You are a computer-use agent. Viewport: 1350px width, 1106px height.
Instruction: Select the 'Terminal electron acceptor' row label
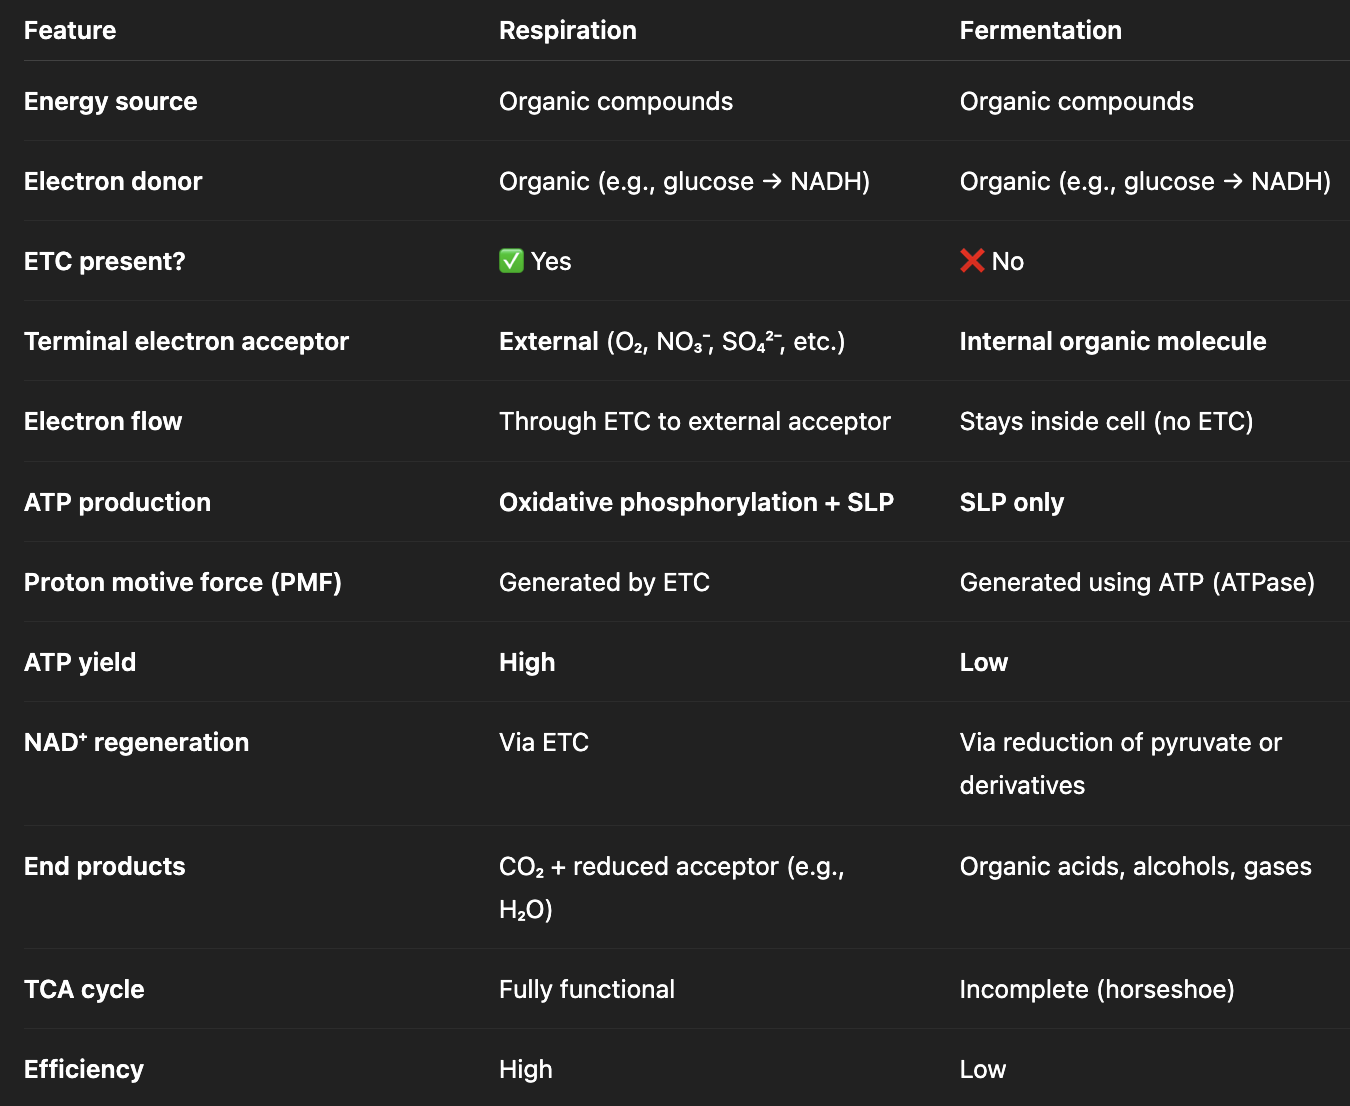[x=186, y=341]
